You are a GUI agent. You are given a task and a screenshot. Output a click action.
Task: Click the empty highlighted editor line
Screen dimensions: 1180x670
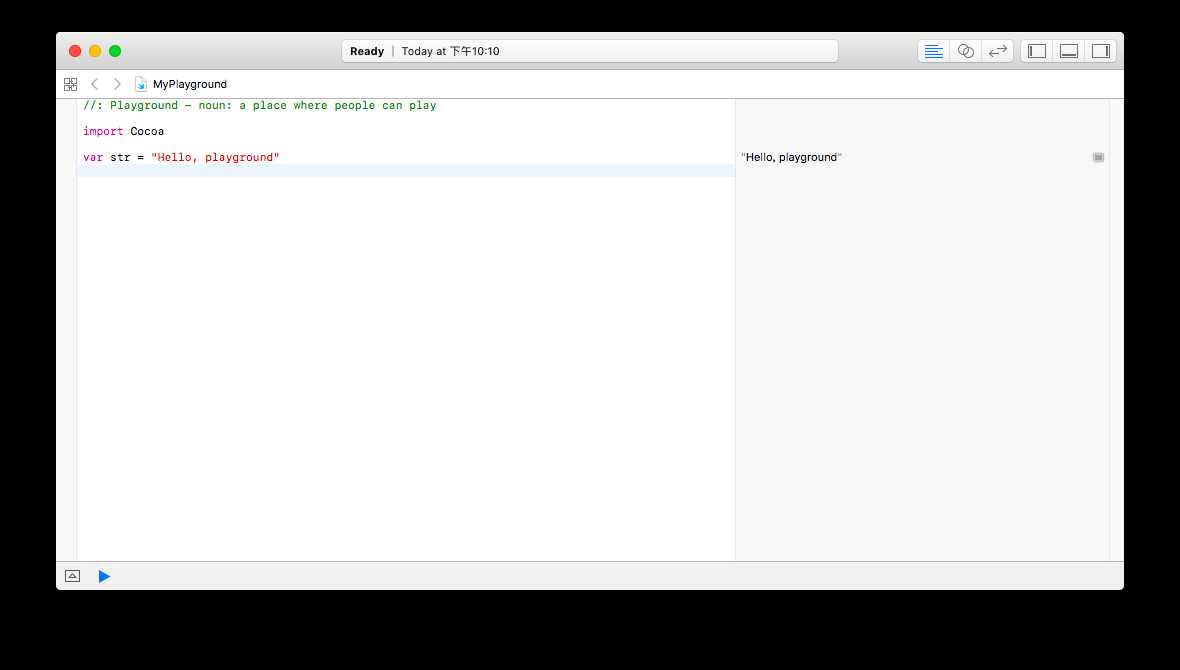point(406,171)
